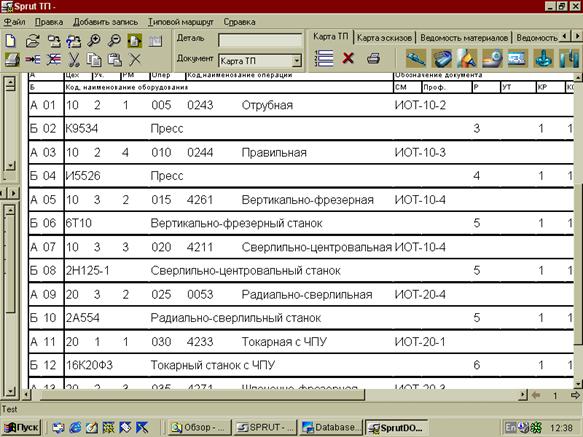Open the Добавить запись menu

(x=105, y=22)
